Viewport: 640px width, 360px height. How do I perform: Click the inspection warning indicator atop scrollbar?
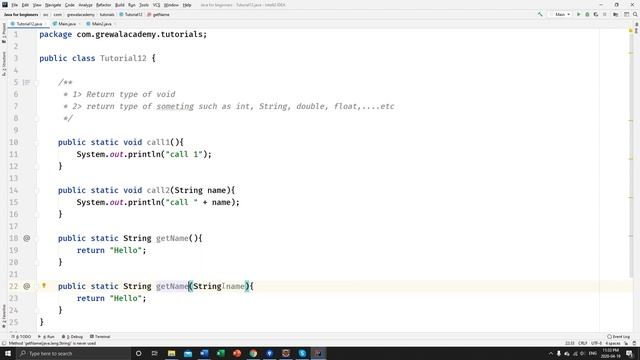[631, 31]
